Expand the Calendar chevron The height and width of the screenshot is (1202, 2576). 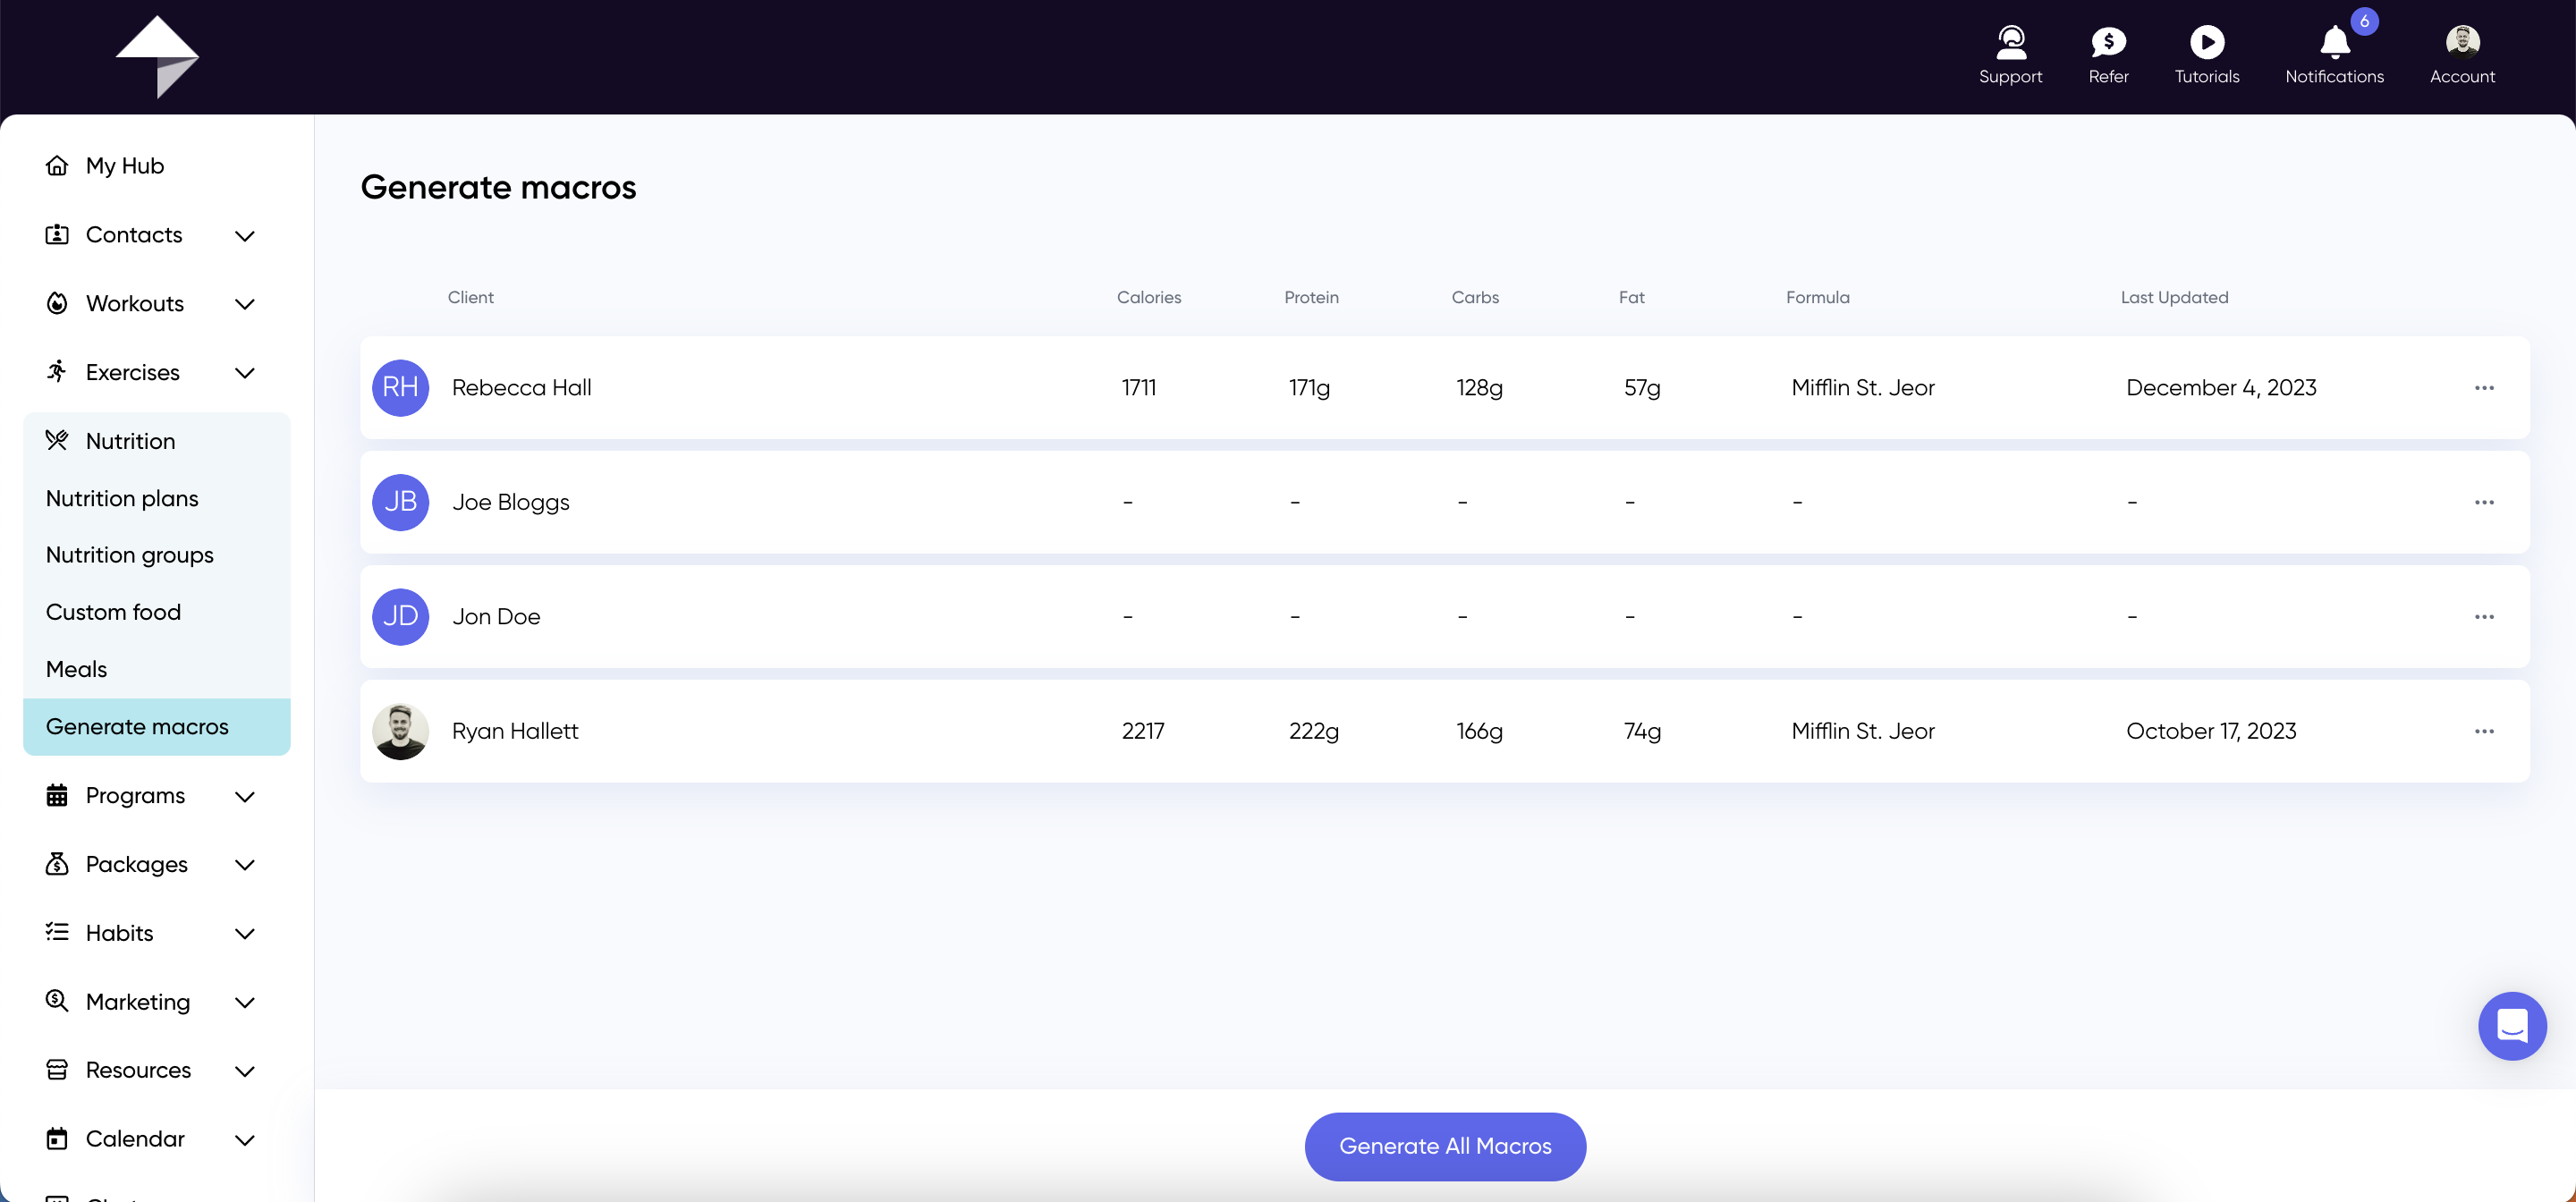point(244,1139)
